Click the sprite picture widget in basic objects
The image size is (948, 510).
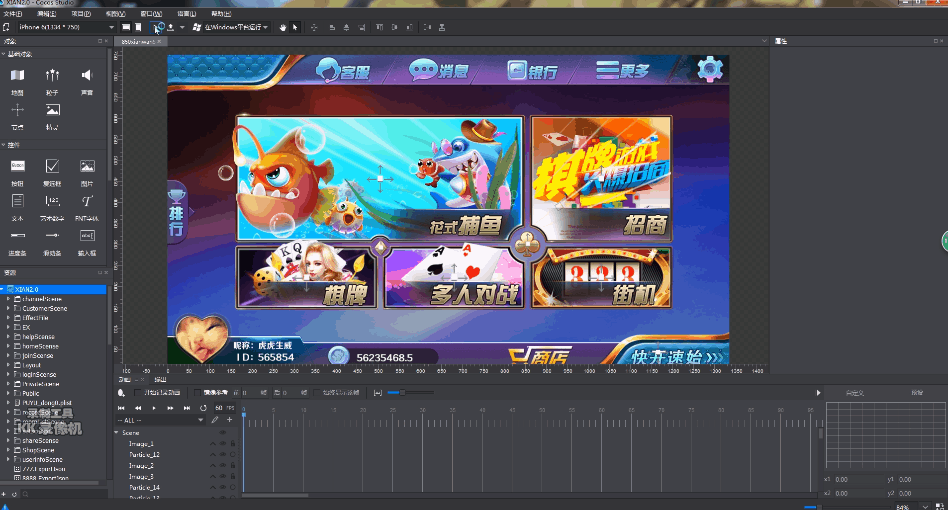[x=53, y=109]
